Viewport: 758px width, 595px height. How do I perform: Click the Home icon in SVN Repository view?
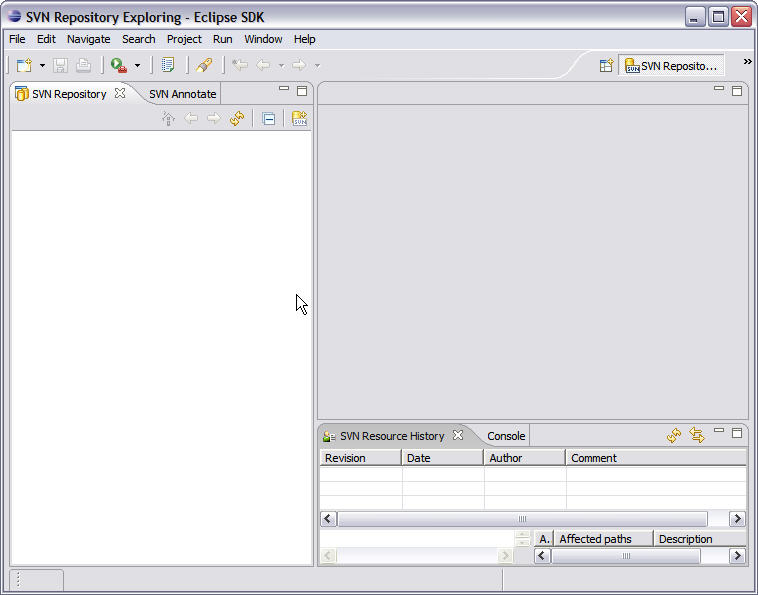pos(168,118)
